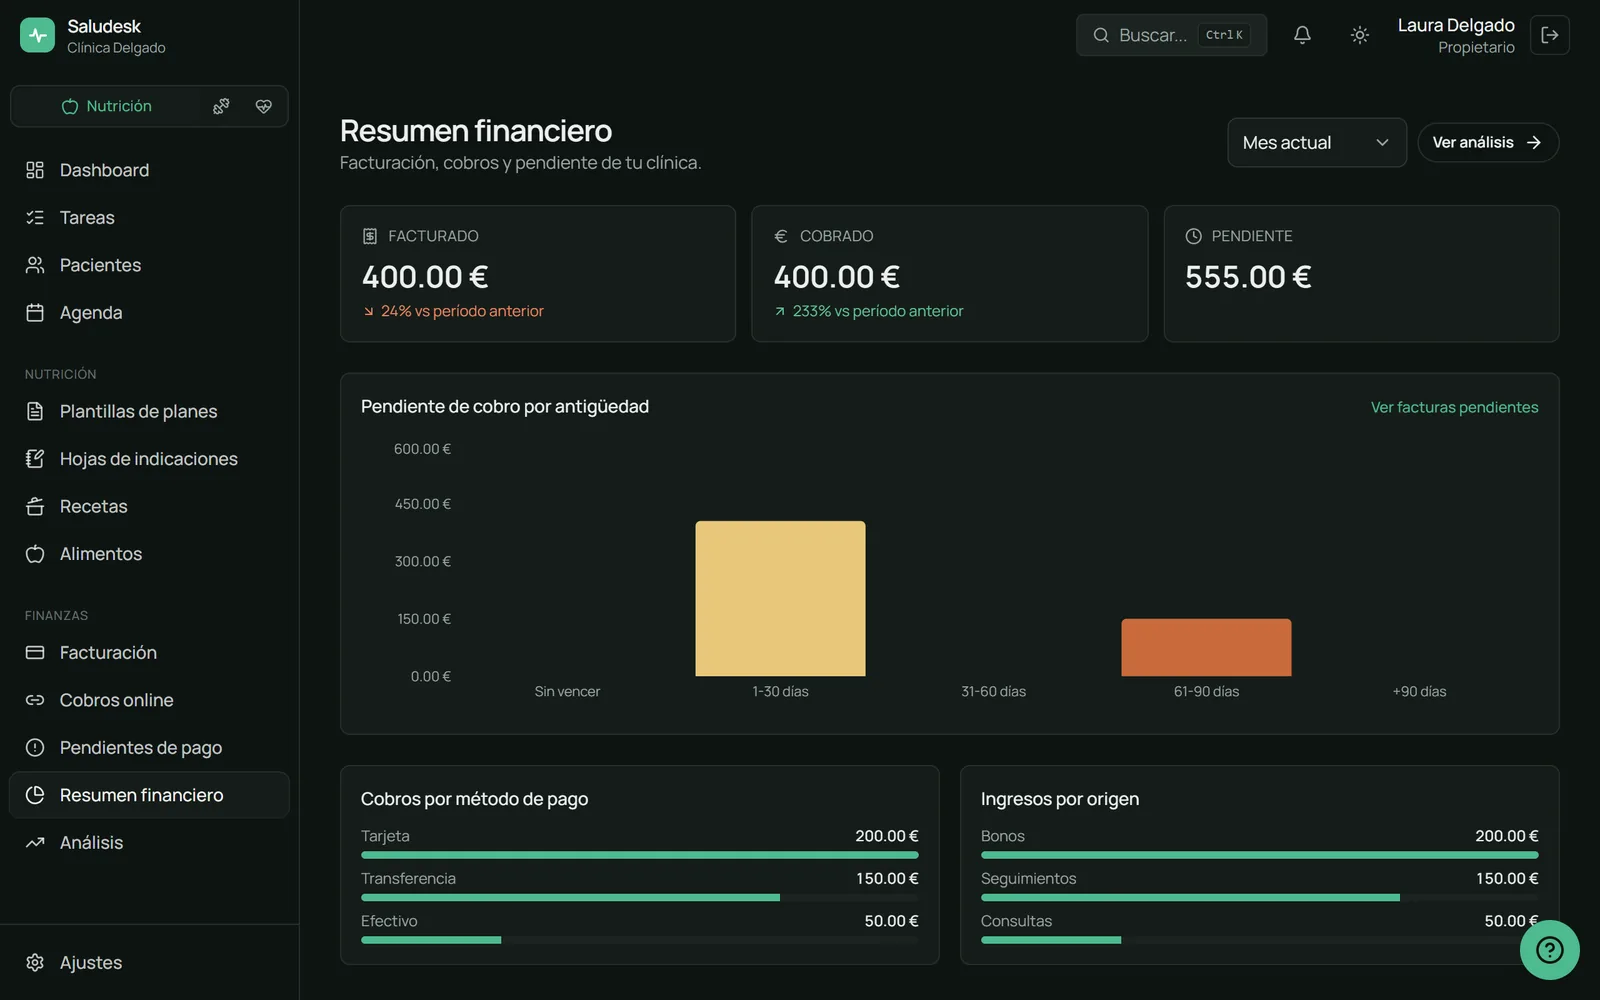Click the logout icon button

(x=1550, y=35)
